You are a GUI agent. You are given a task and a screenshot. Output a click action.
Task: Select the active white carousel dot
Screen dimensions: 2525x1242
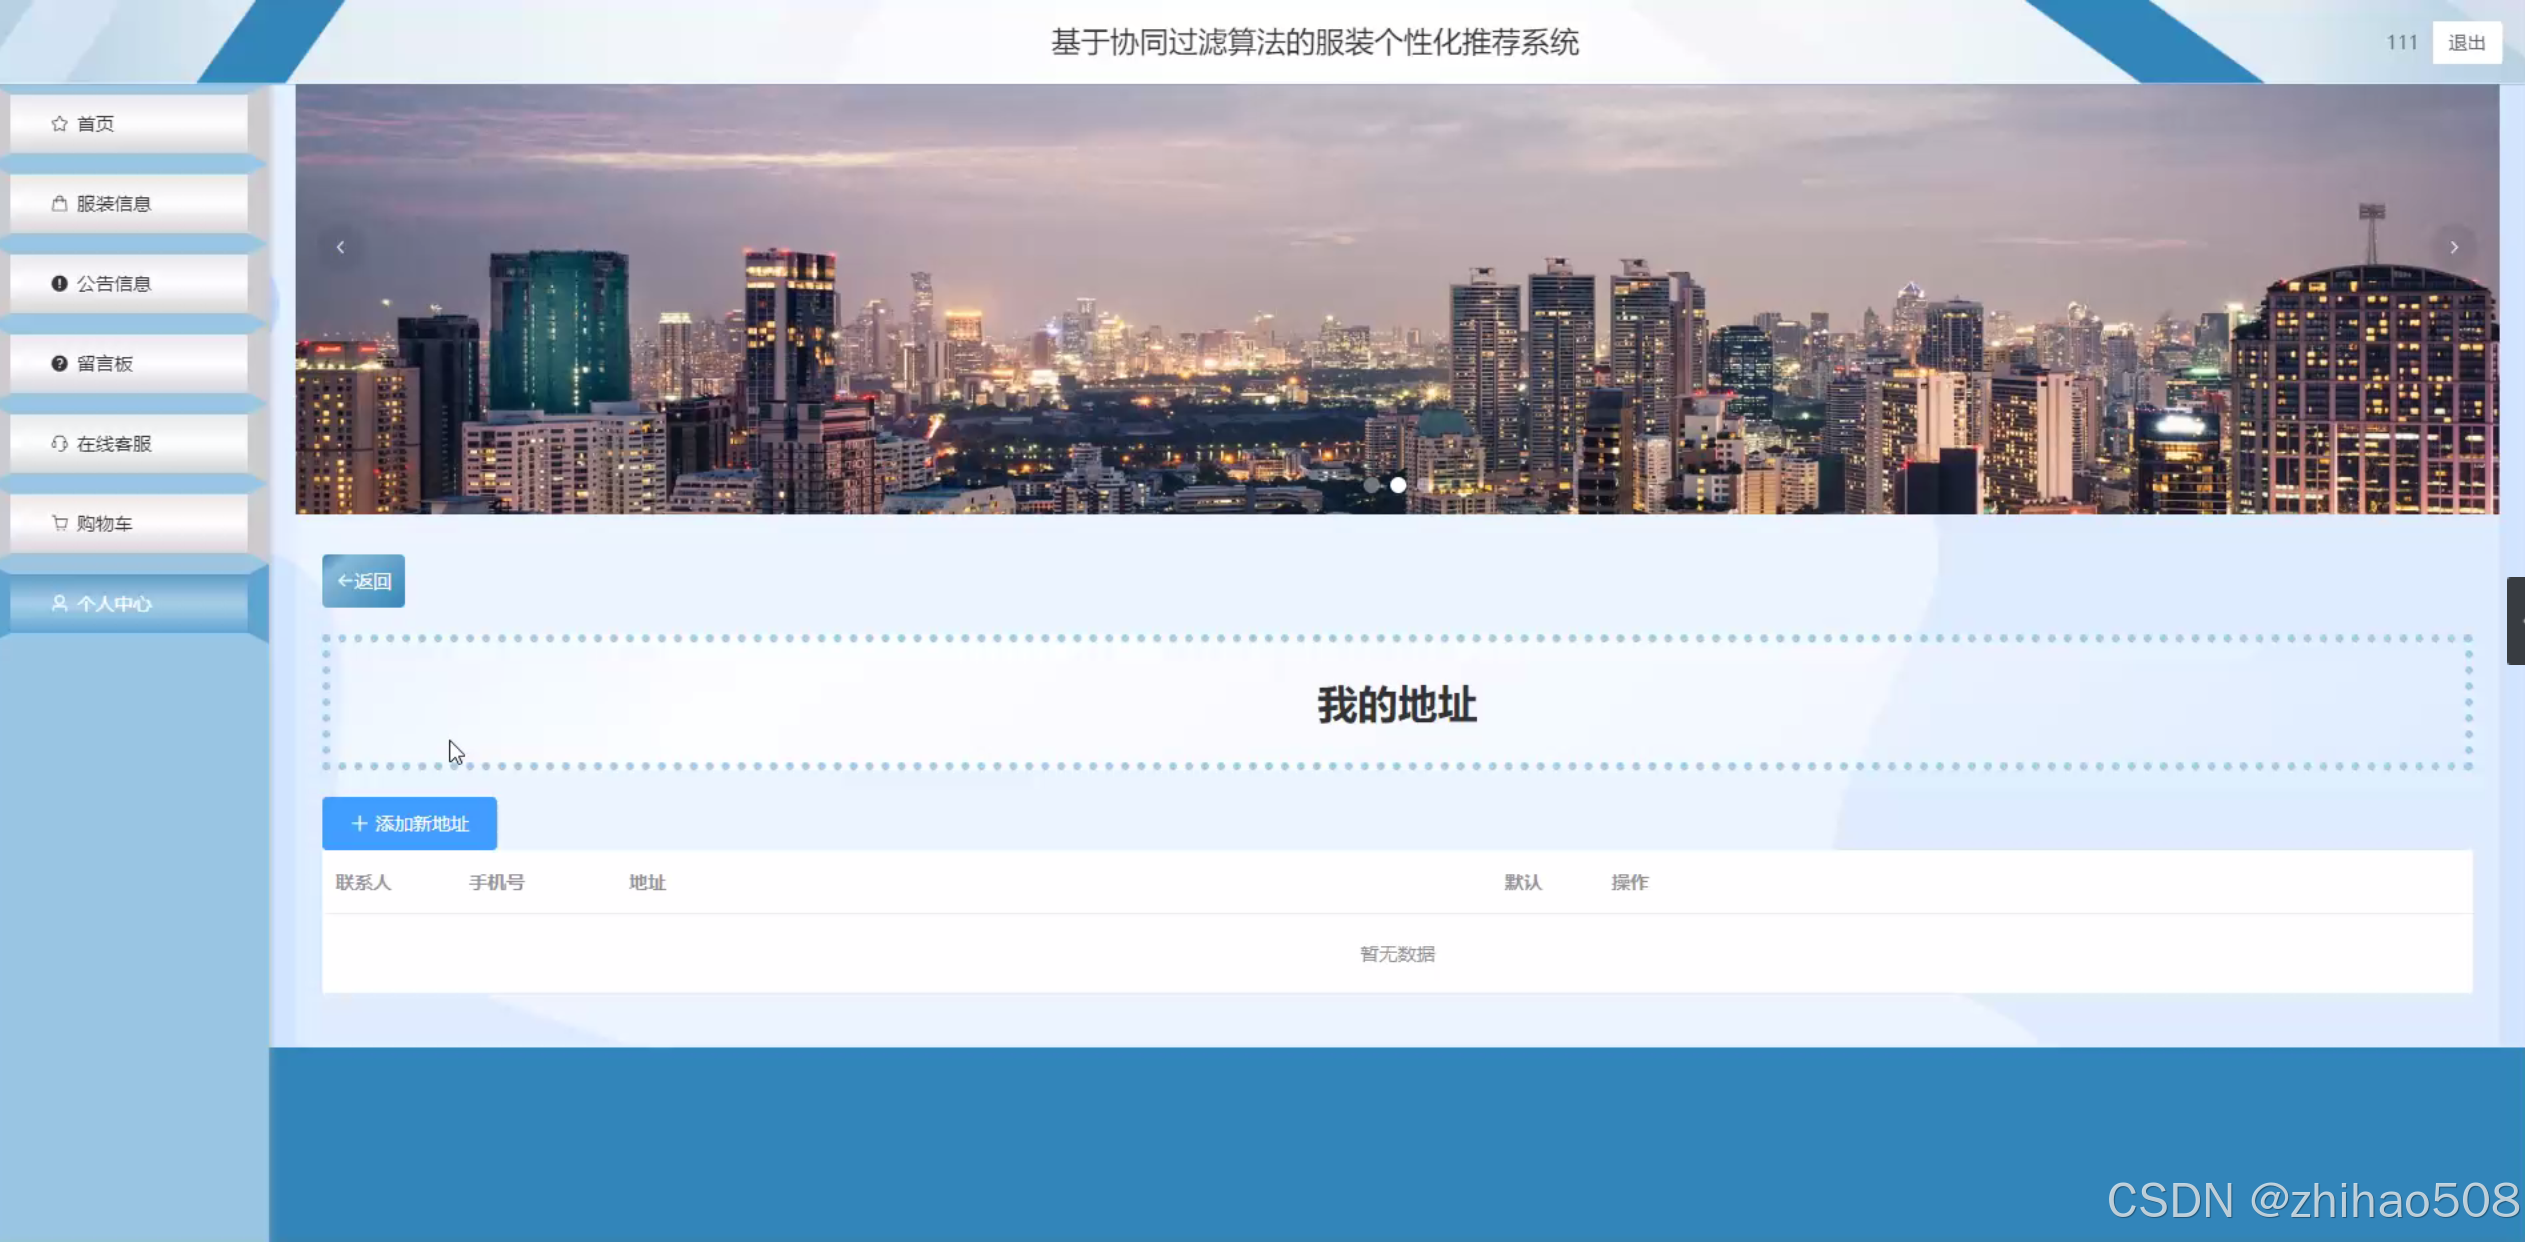1398,485
